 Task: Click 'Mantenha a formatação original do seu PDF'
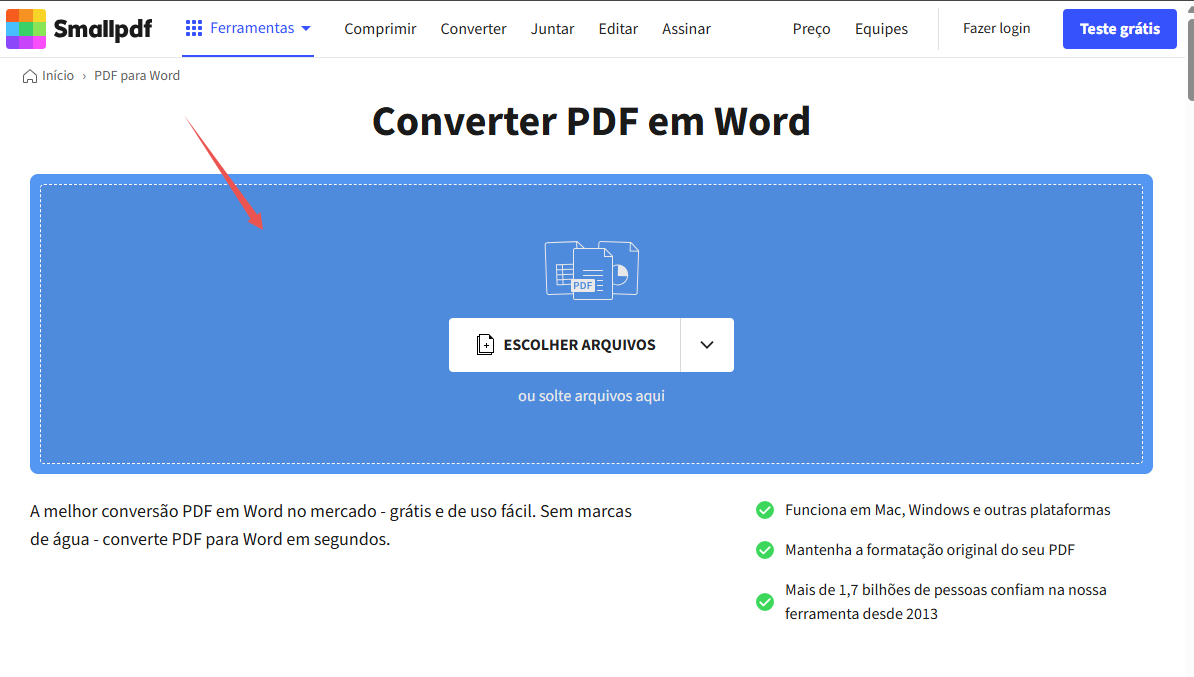coord(930,550)
